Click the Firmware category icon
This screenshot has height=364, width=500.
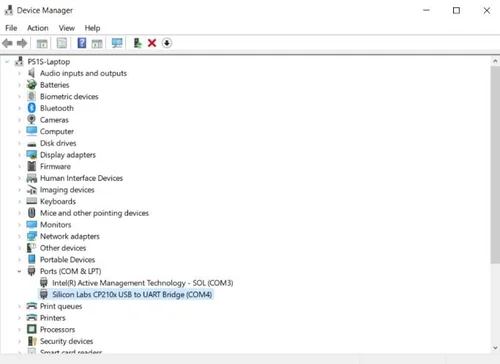coord(32,166)
